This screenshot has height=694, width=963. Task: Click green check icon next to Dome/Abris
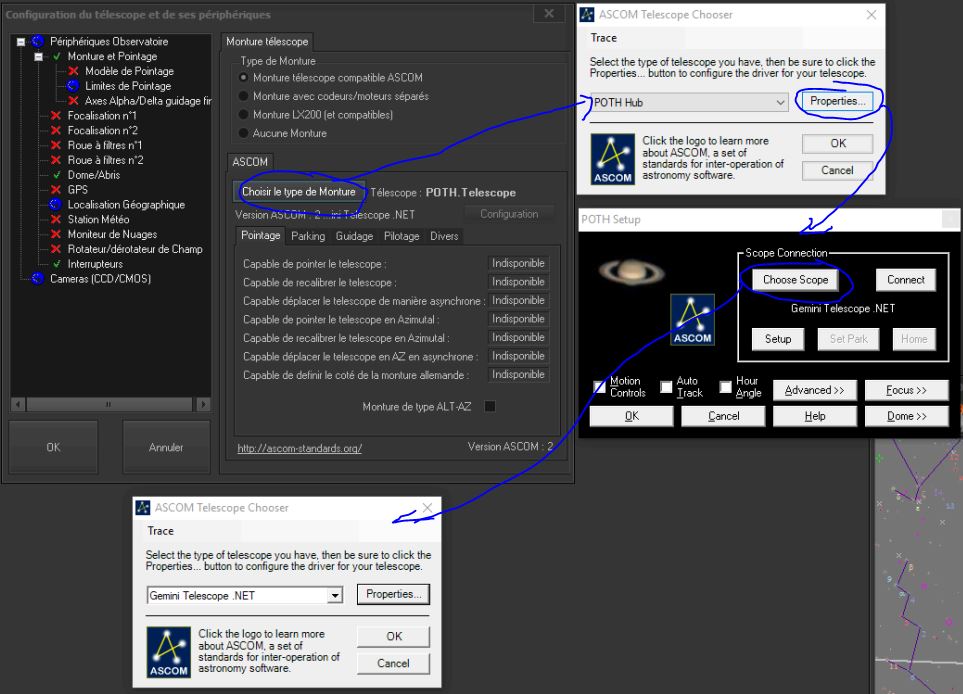point(57,175)
